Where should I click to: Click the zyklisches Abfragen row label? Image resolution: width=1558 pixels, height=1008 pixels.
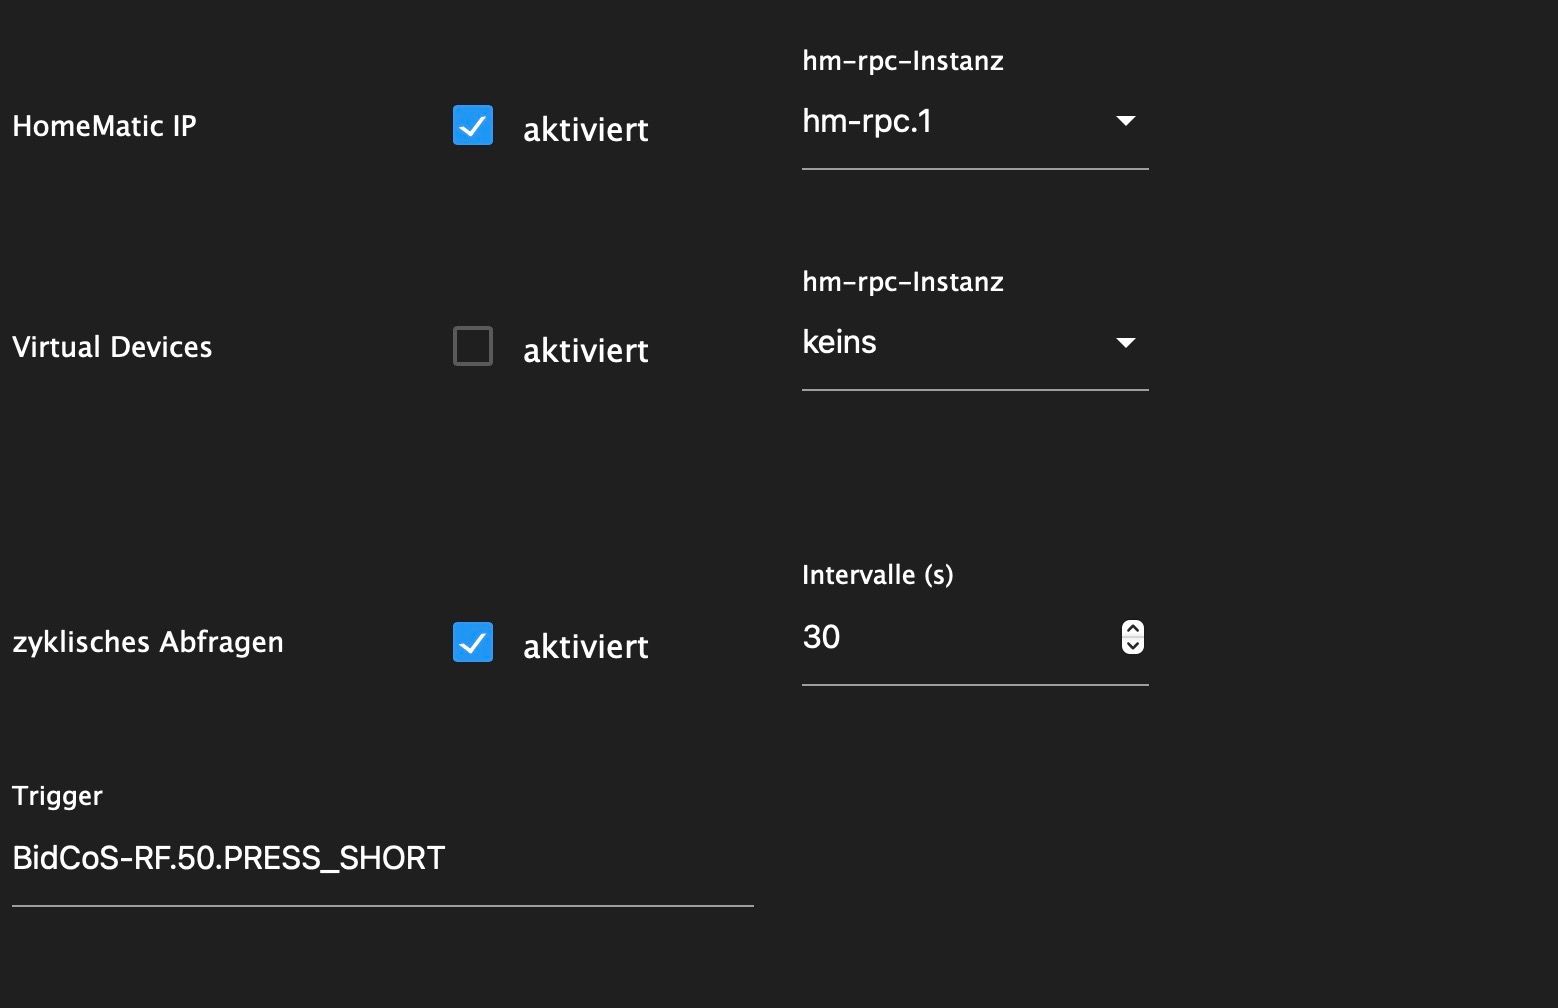pos(148,642)
